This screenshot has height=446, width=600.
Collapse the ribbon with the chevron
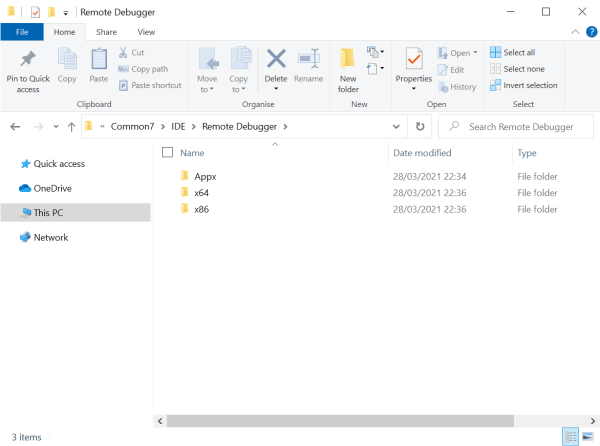pos(575,32)
